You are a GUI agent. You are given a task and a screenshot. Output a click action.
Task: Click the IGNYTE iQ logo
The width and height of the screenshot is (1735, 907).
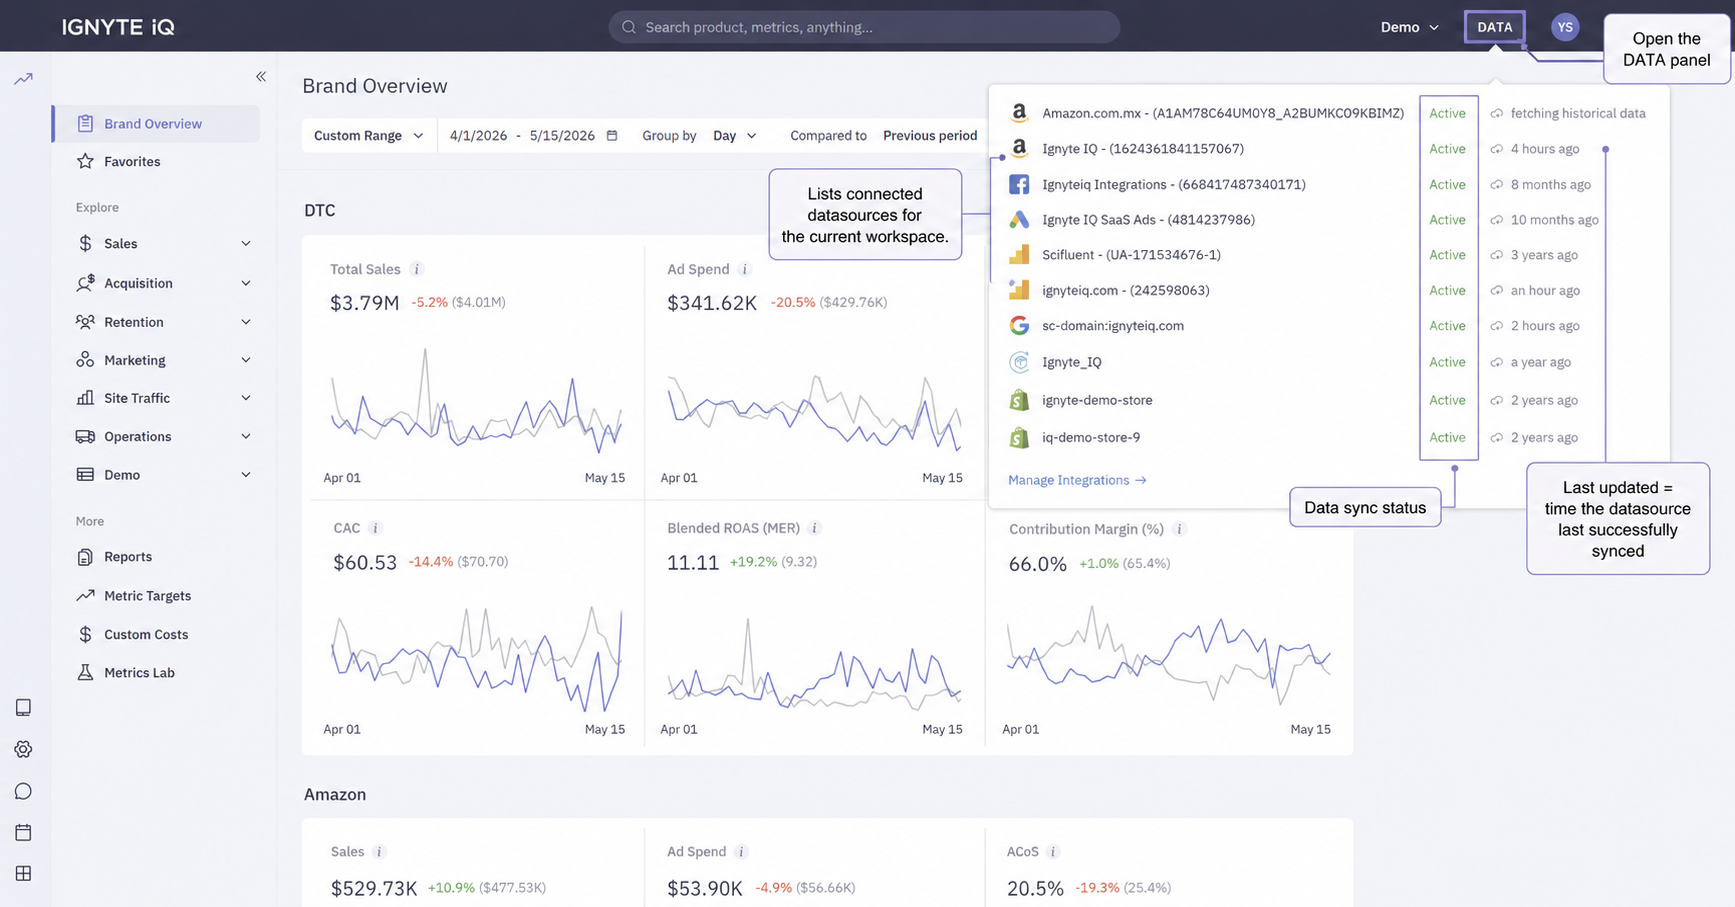point(118,27)
